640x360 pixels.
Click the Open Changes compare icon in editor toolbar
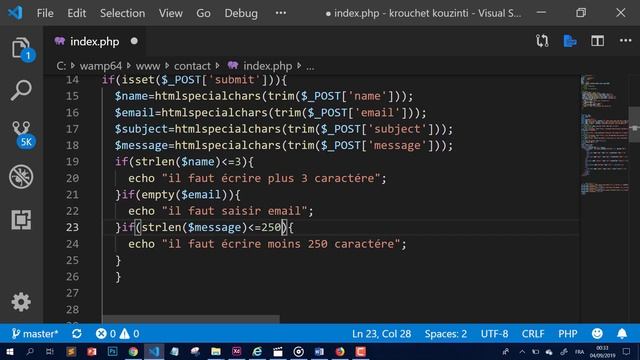[x=542, y=41]
